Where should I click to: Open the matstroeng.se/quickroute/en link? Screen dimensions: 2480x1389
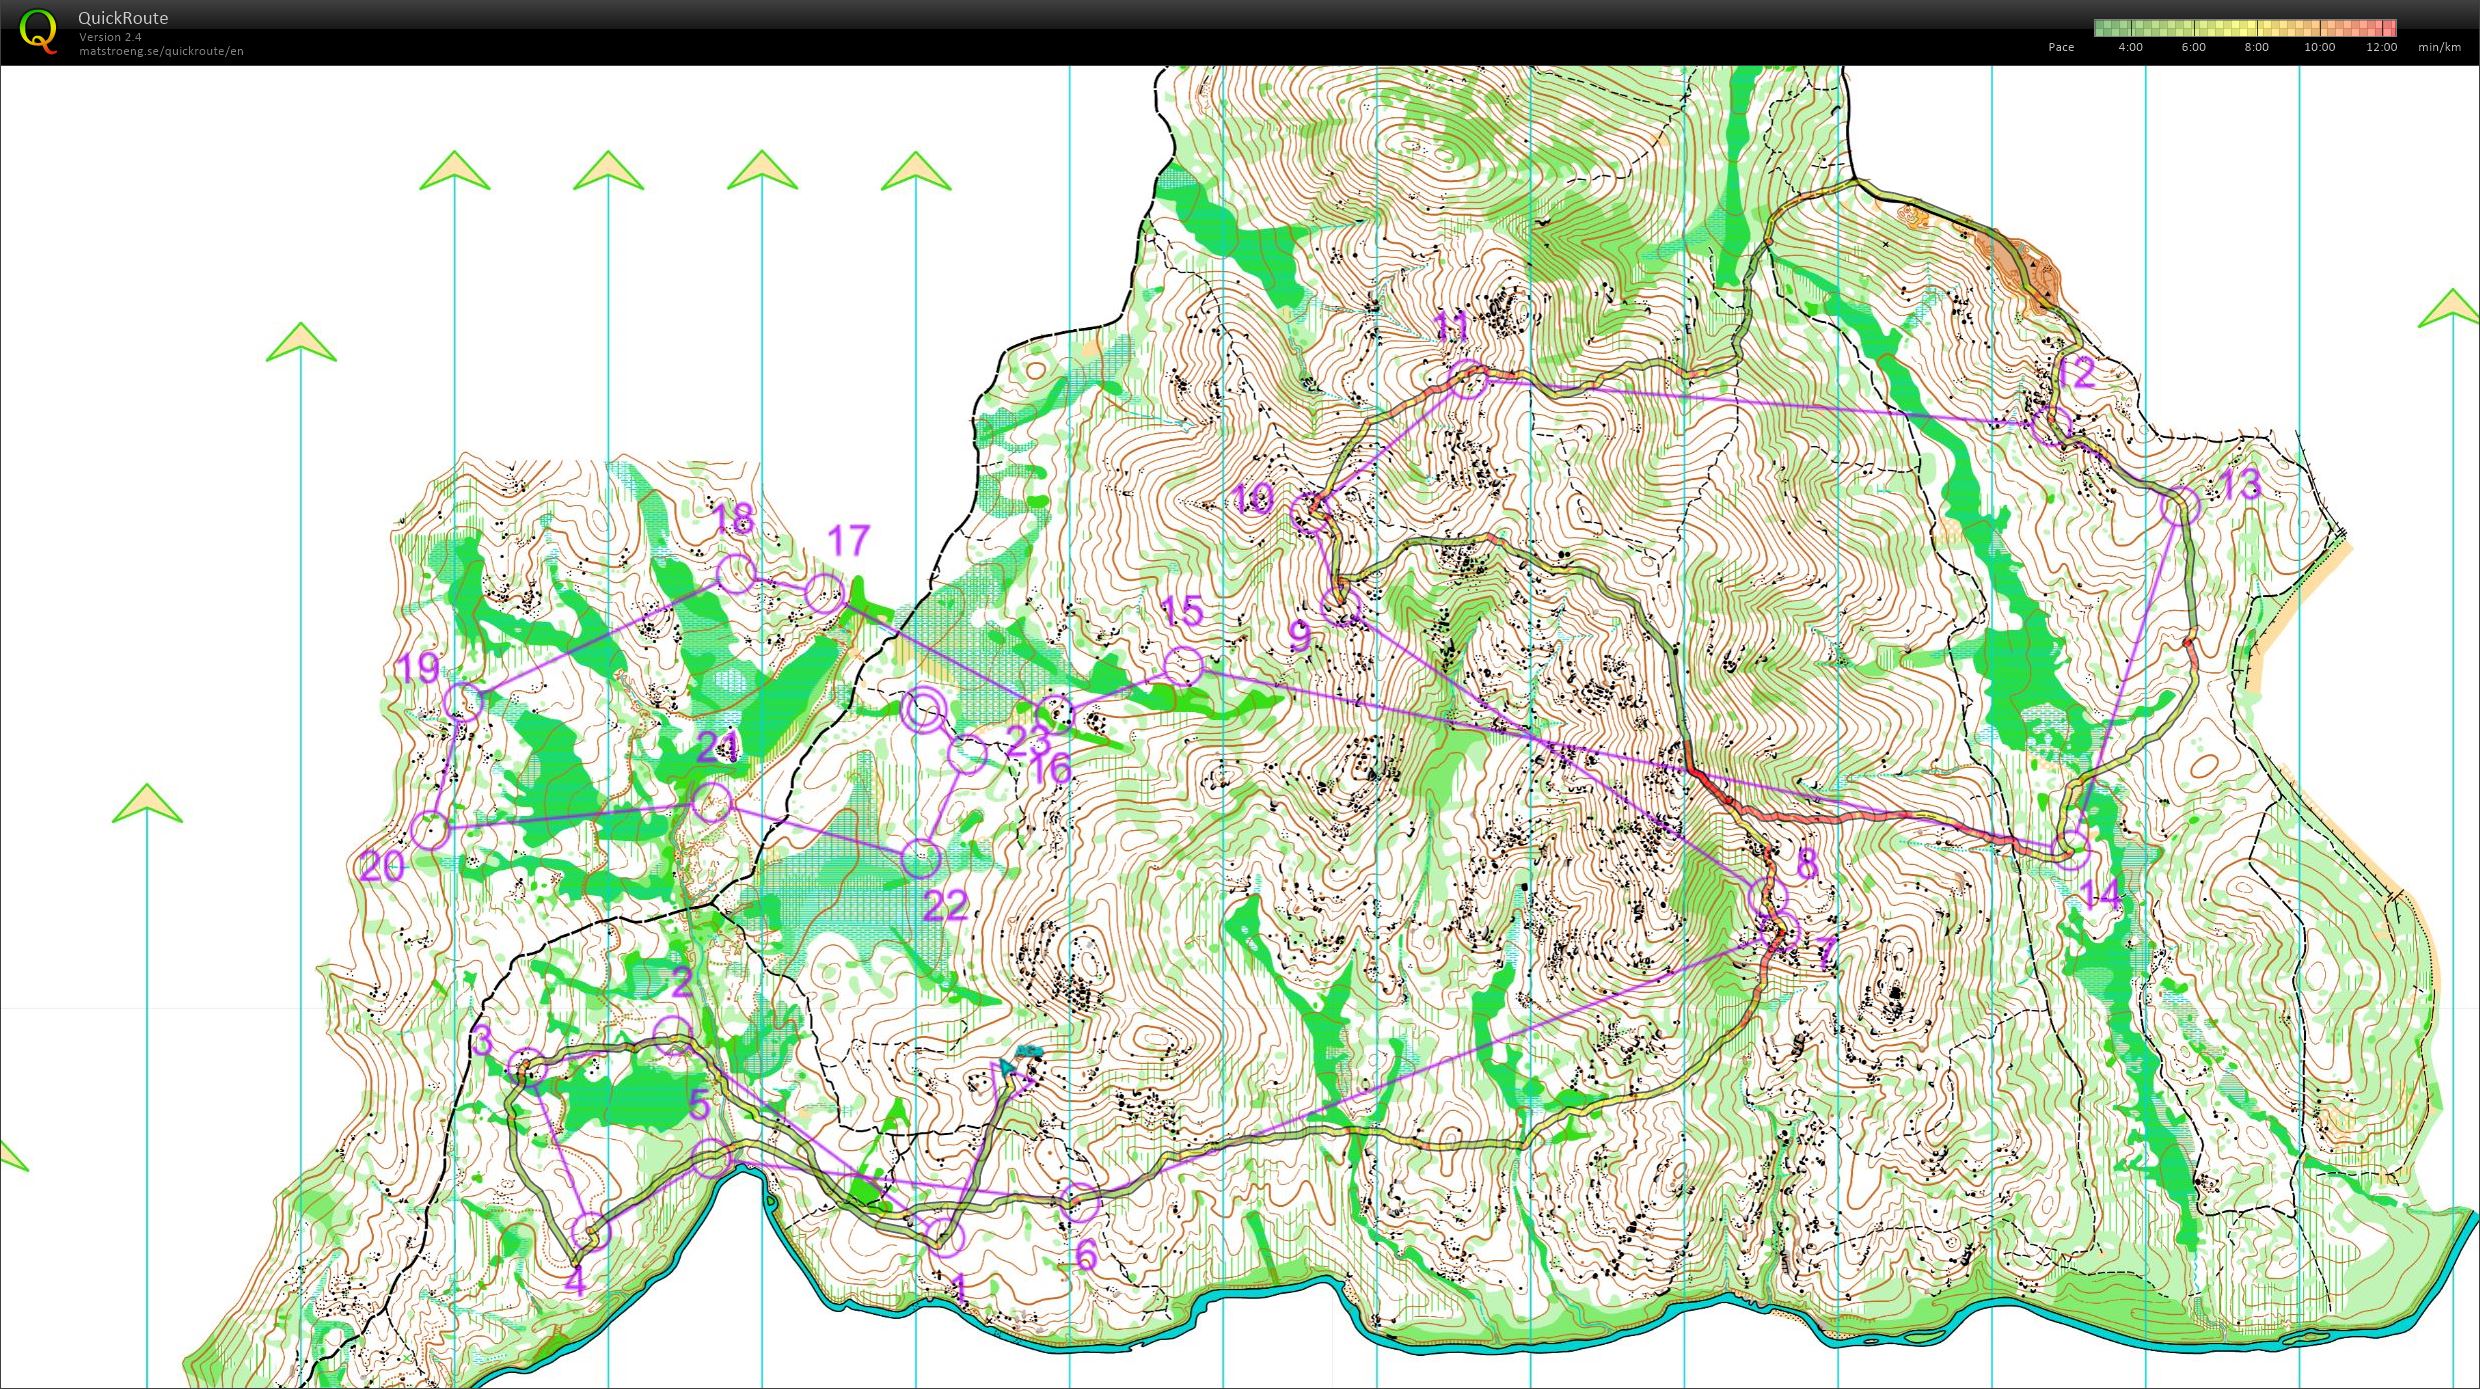coord(161,51)
